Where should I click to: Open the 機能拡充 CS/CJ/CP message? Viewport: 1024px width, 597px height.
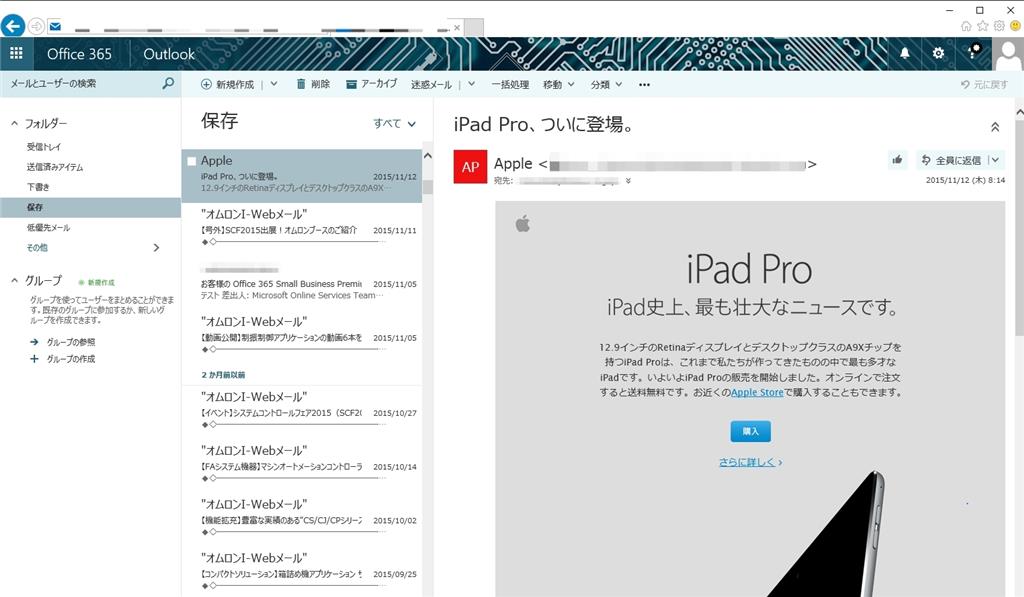pos(302,519)
